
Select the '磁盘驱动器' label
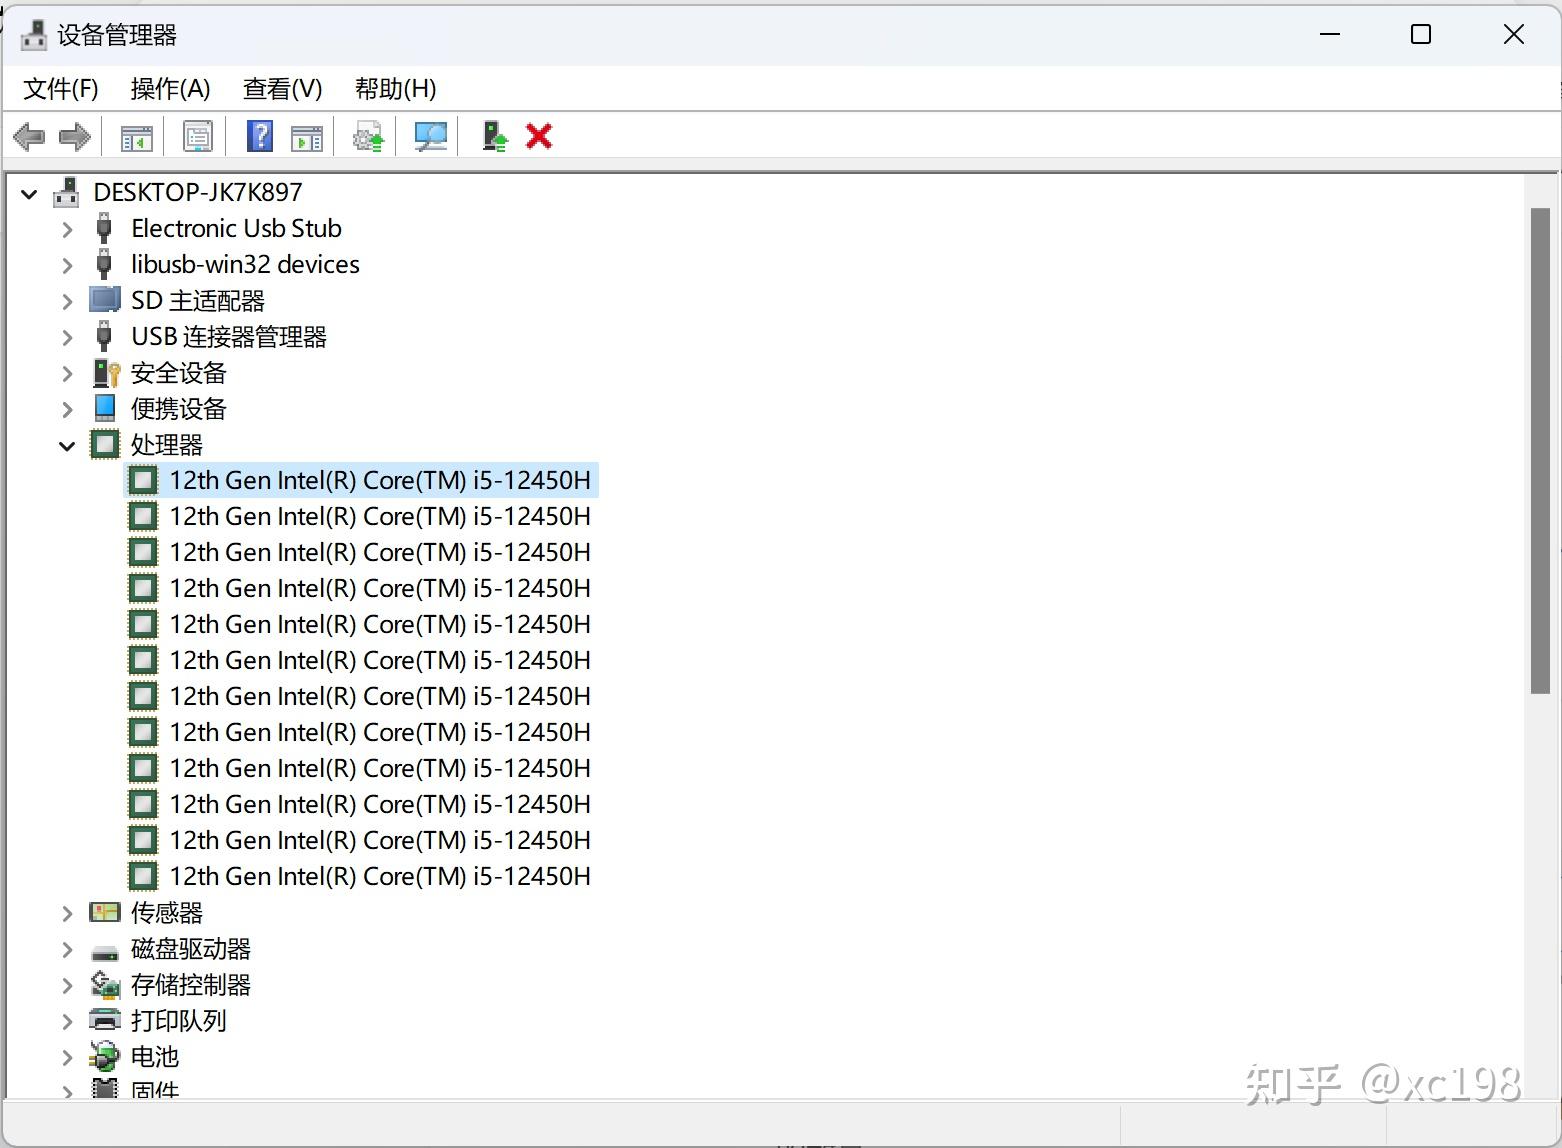coord(191,949)
